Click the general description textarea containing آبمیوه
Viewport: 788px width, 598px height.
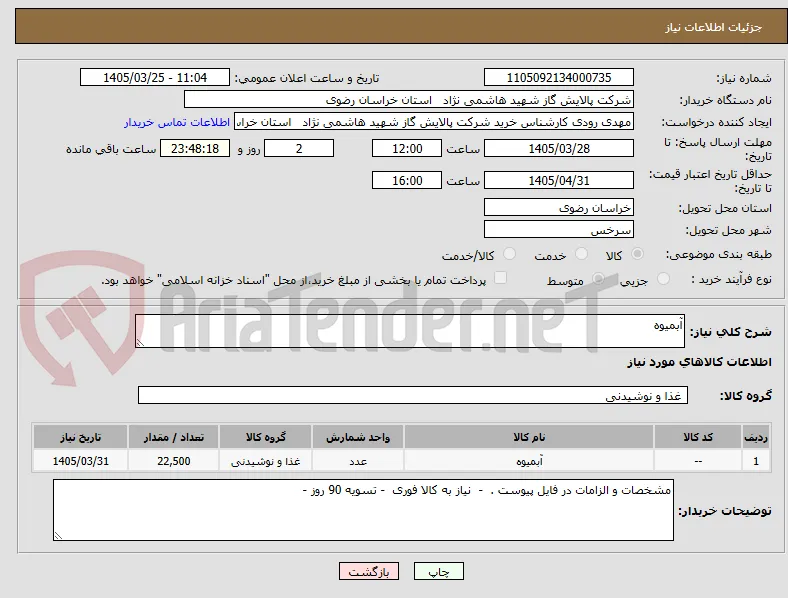click(410, 331)
